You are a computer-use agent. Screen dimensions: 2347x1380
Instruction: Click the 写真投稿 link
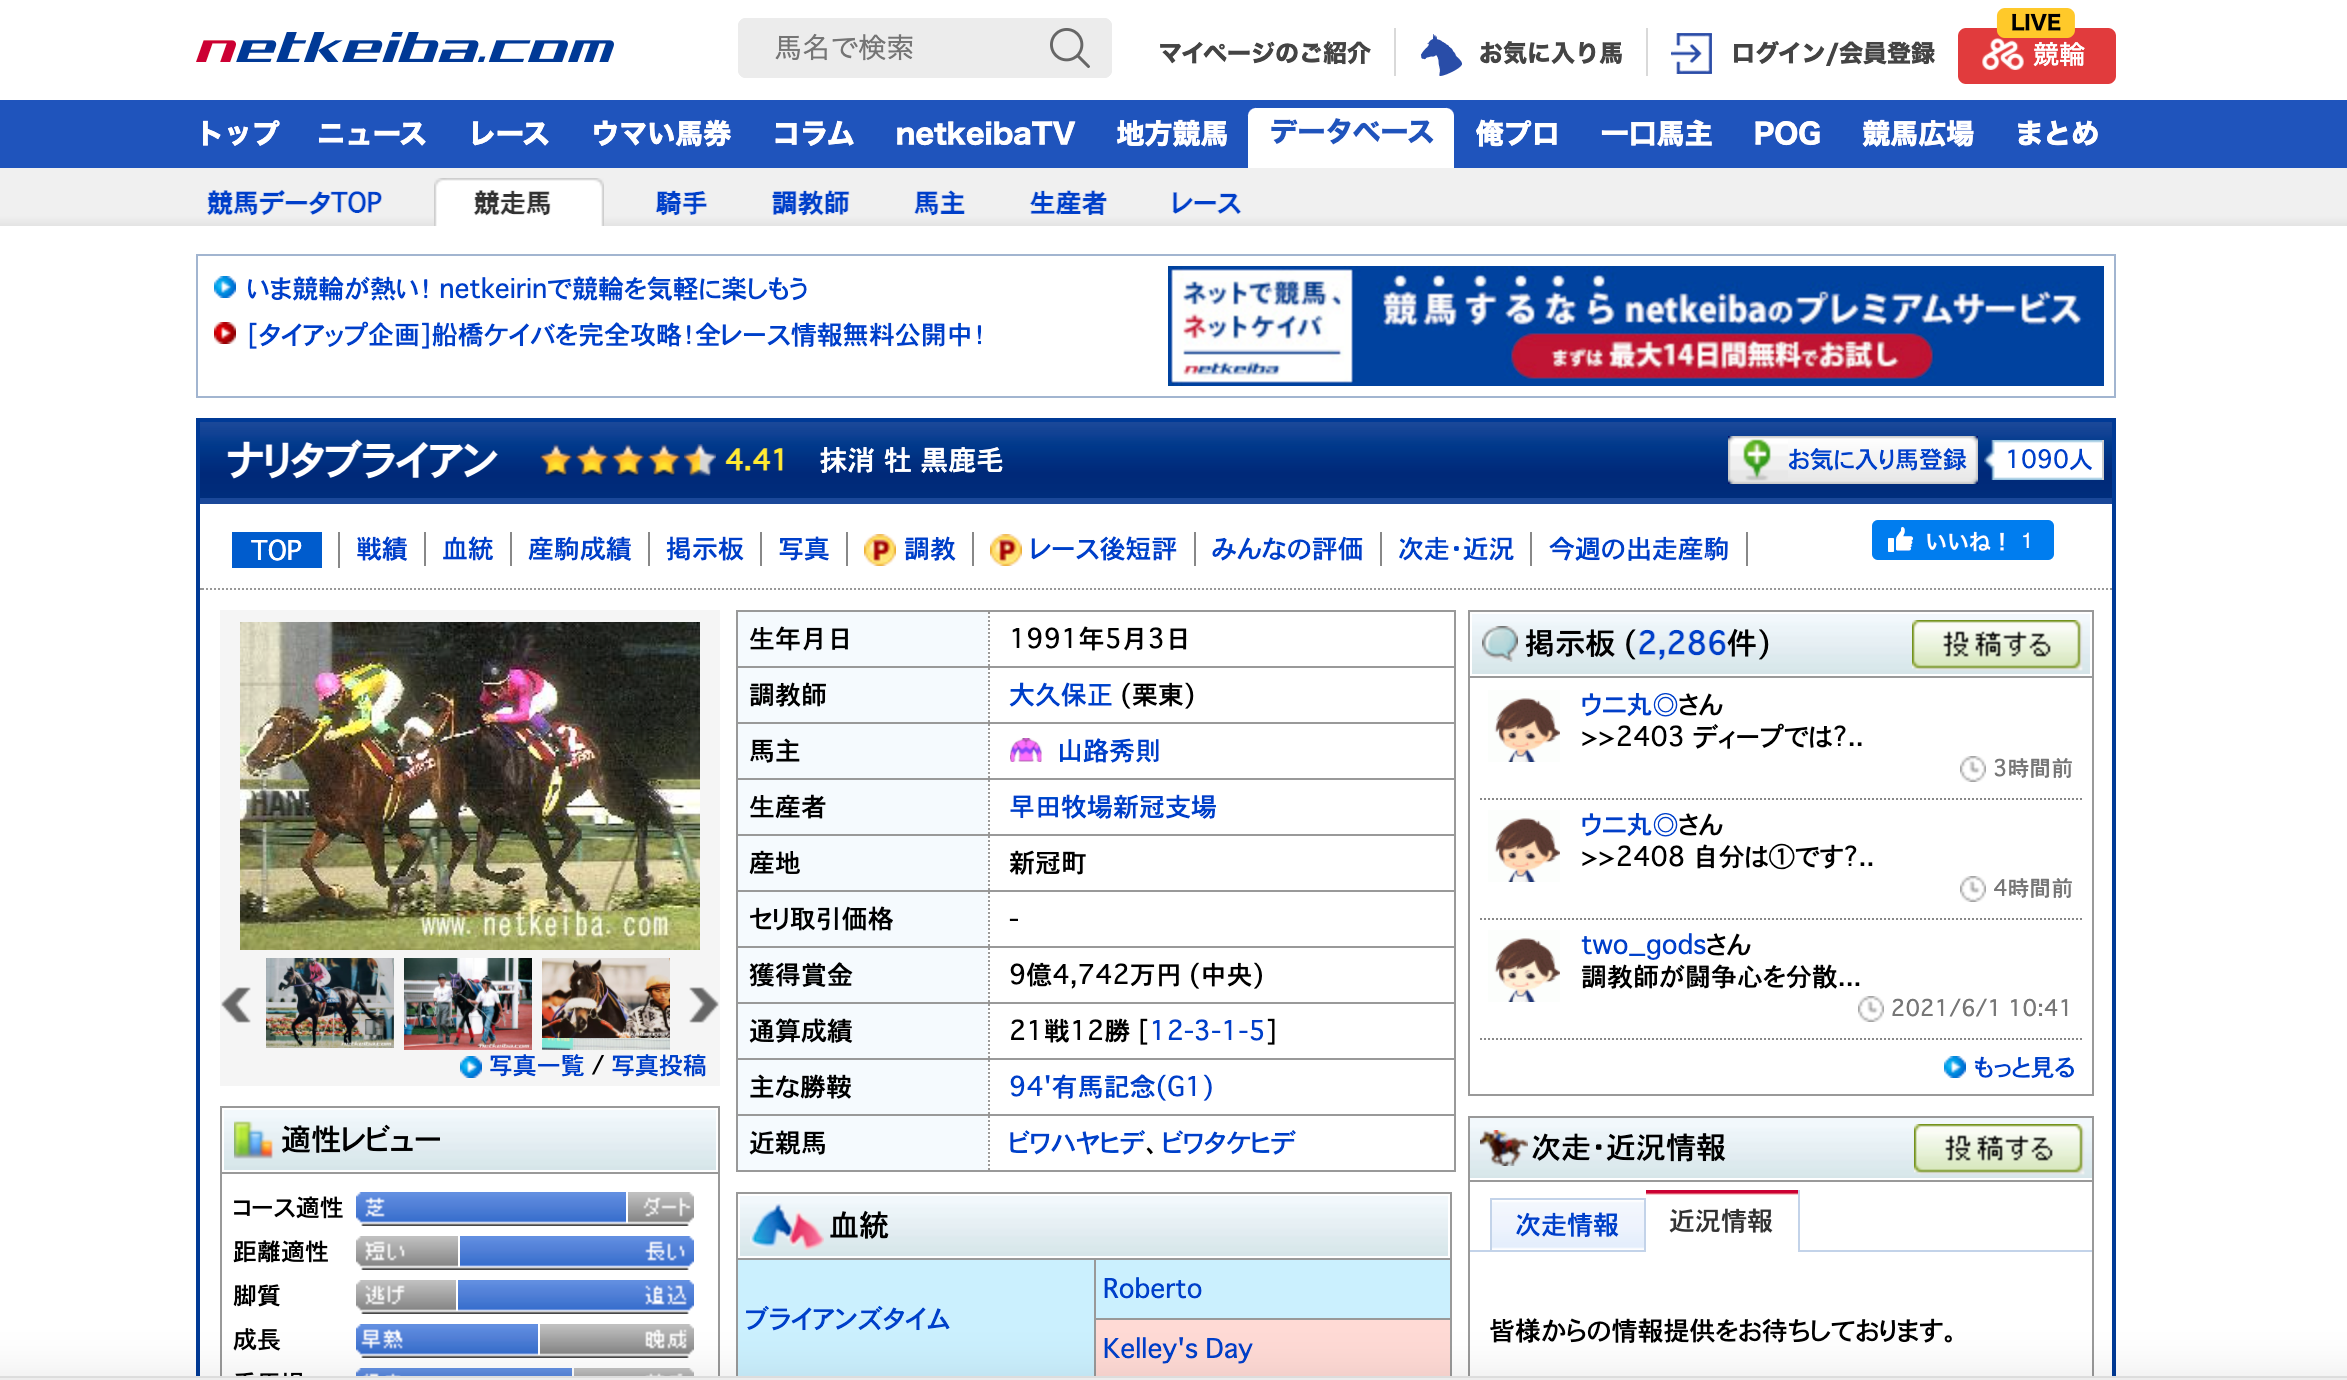659,1067
